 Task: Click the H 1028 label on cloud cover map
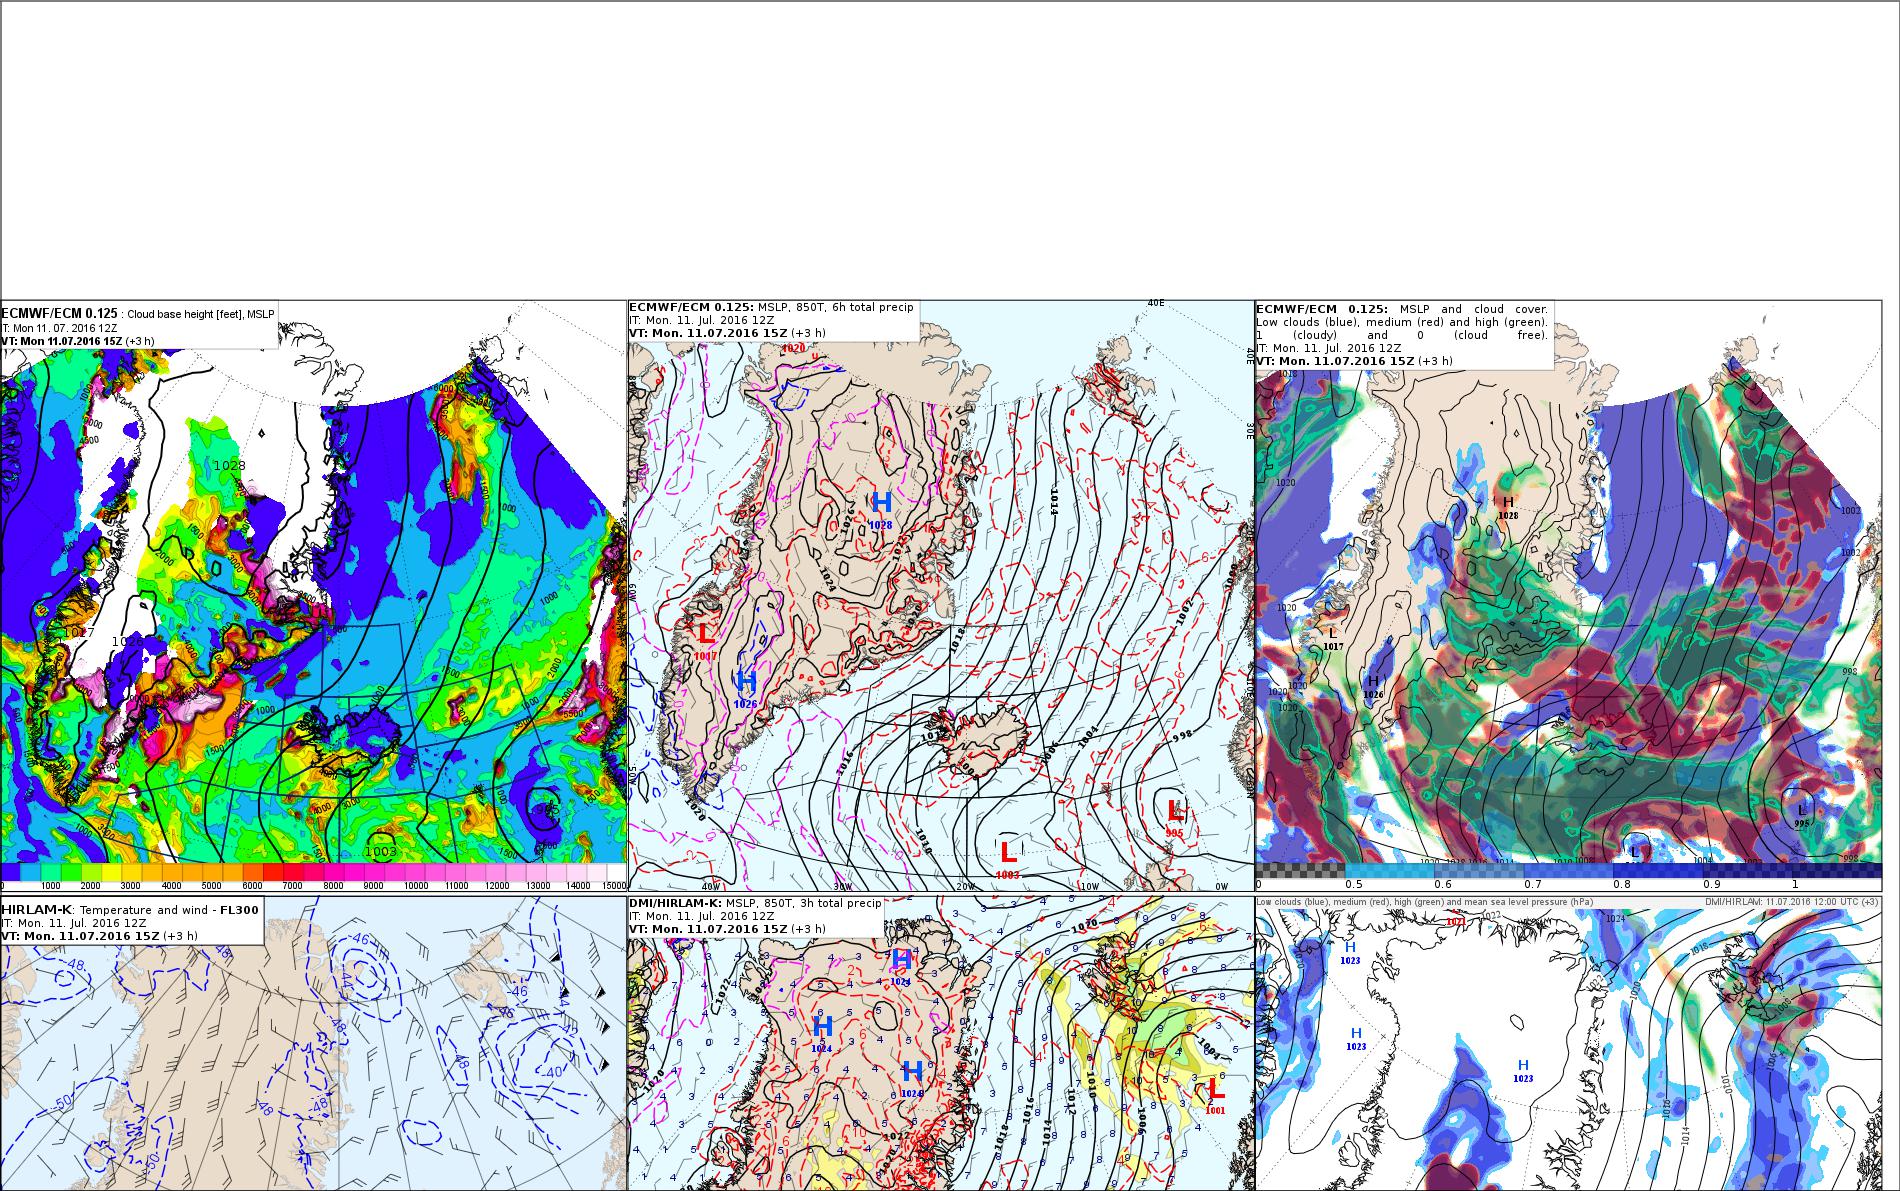click(x=1508, y=507)
